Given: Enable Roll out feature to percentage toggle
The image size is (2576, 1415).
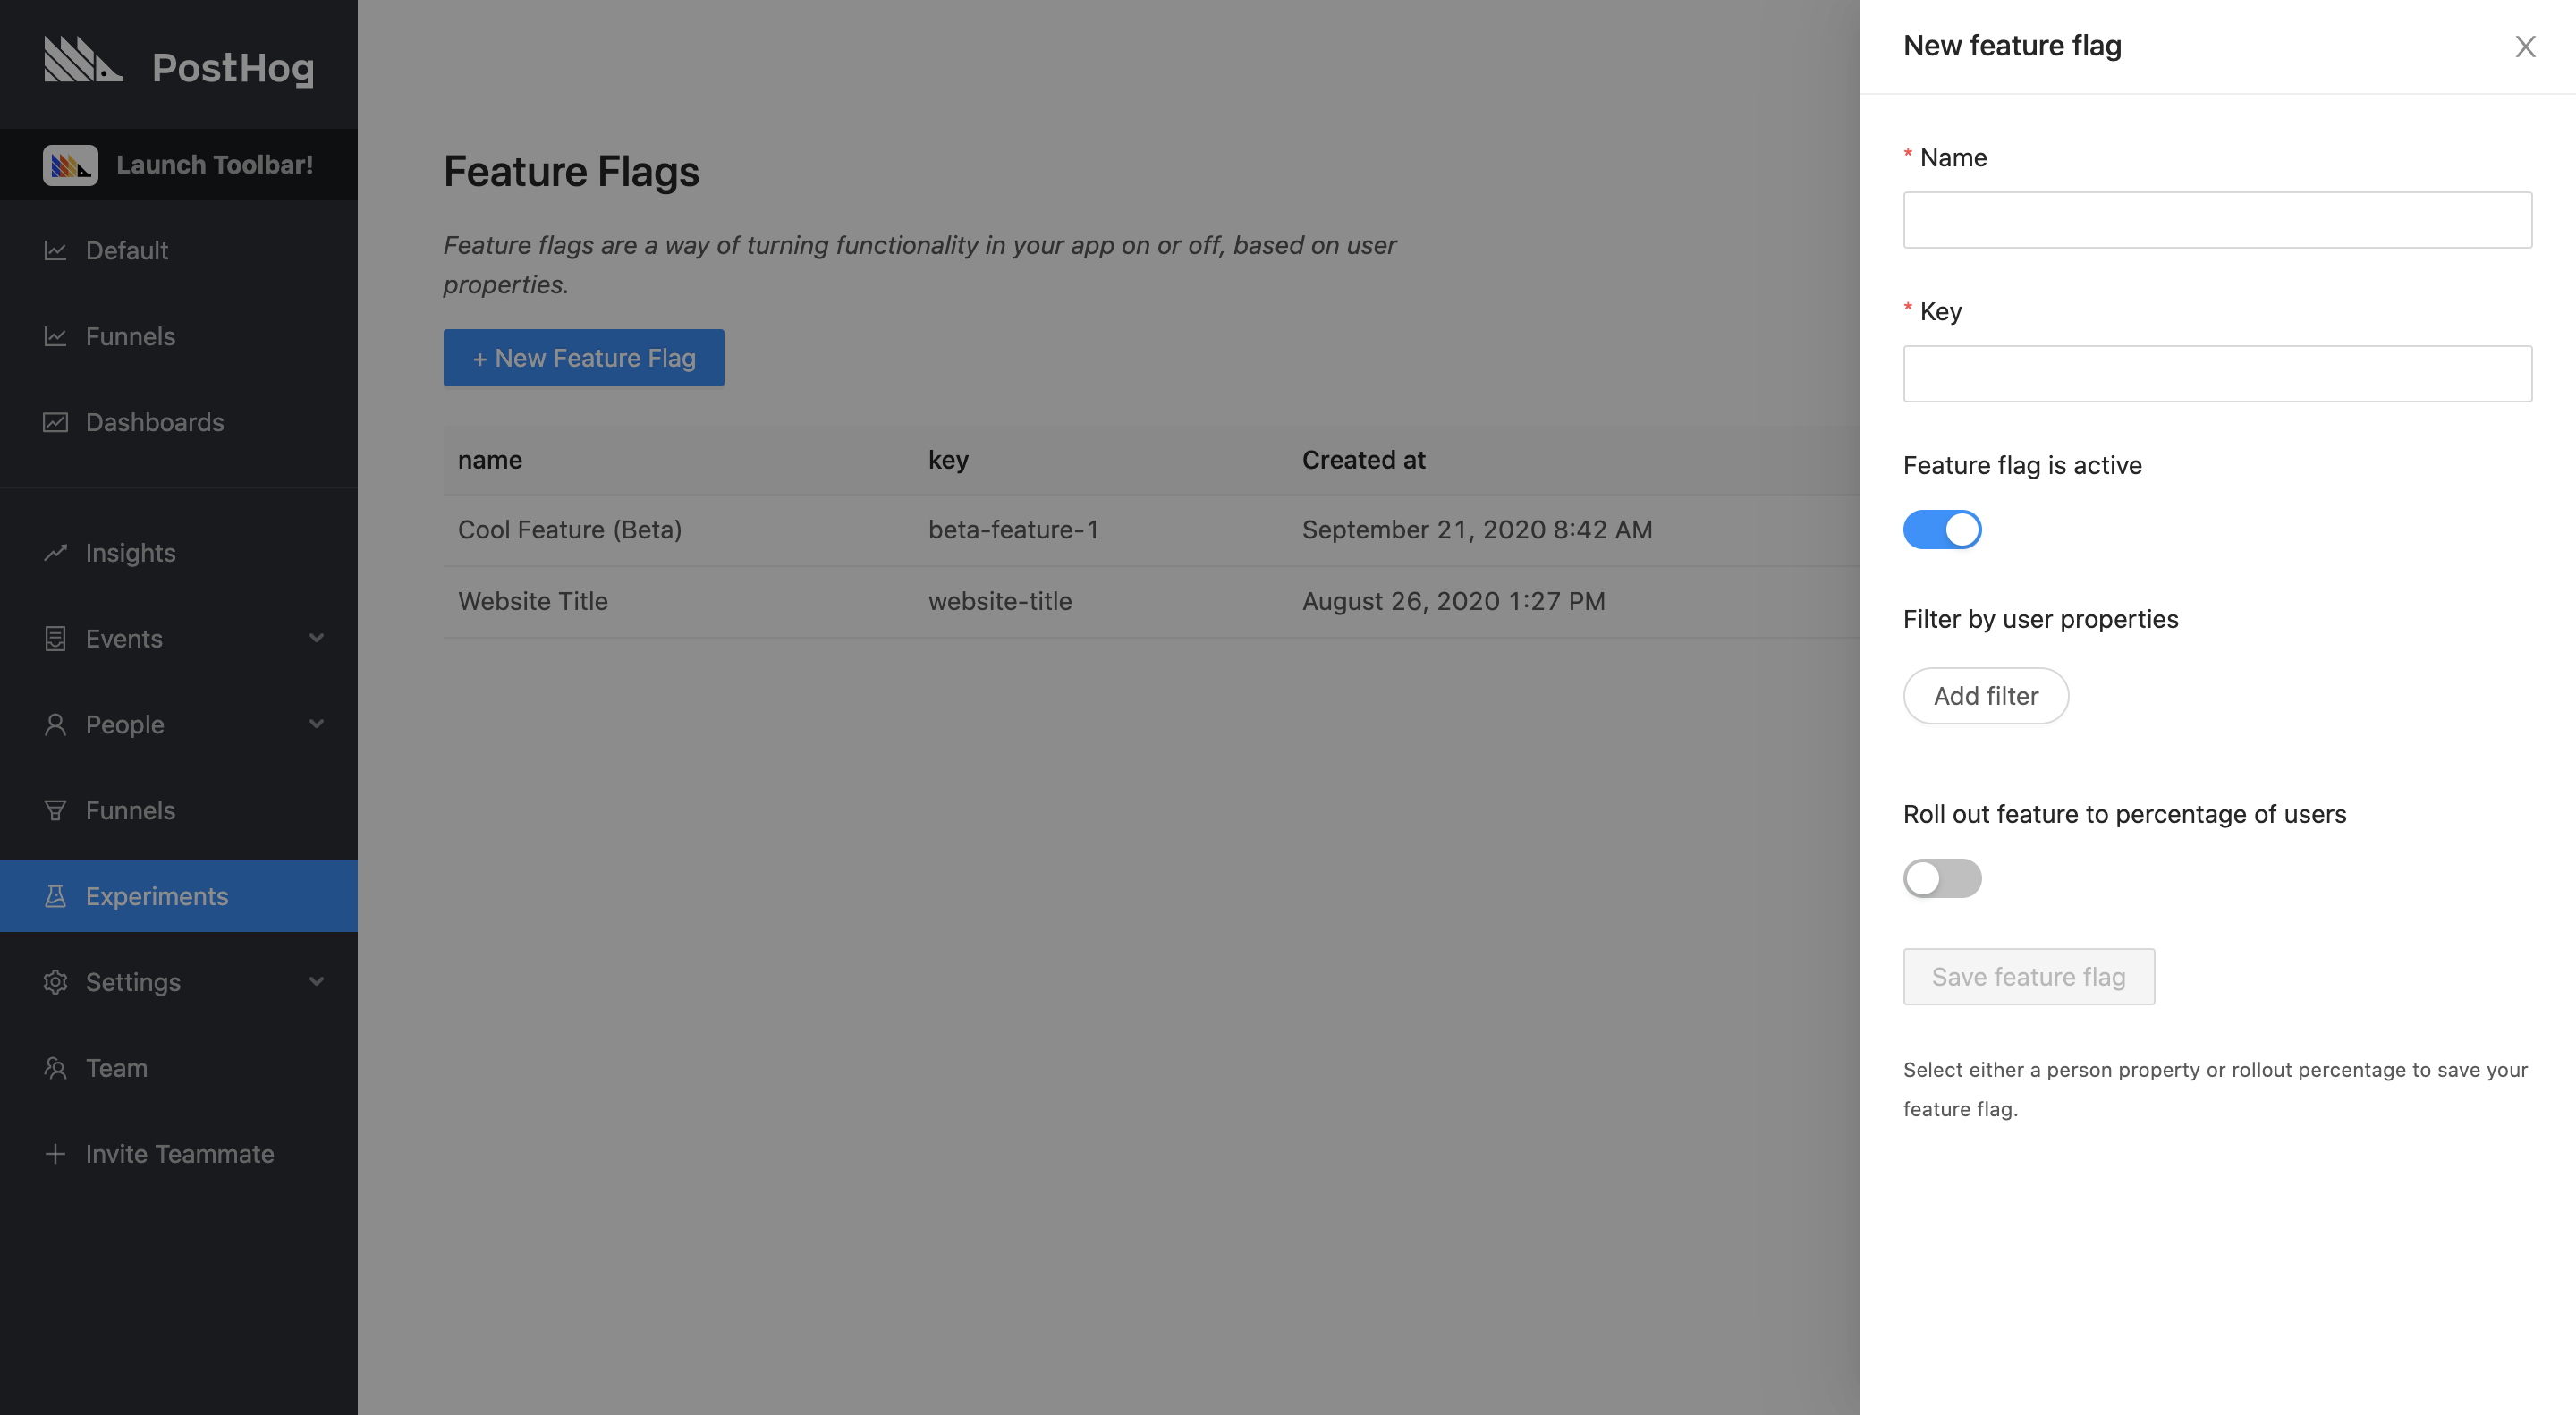Looking at the screenshot, I should point(1942,877).
